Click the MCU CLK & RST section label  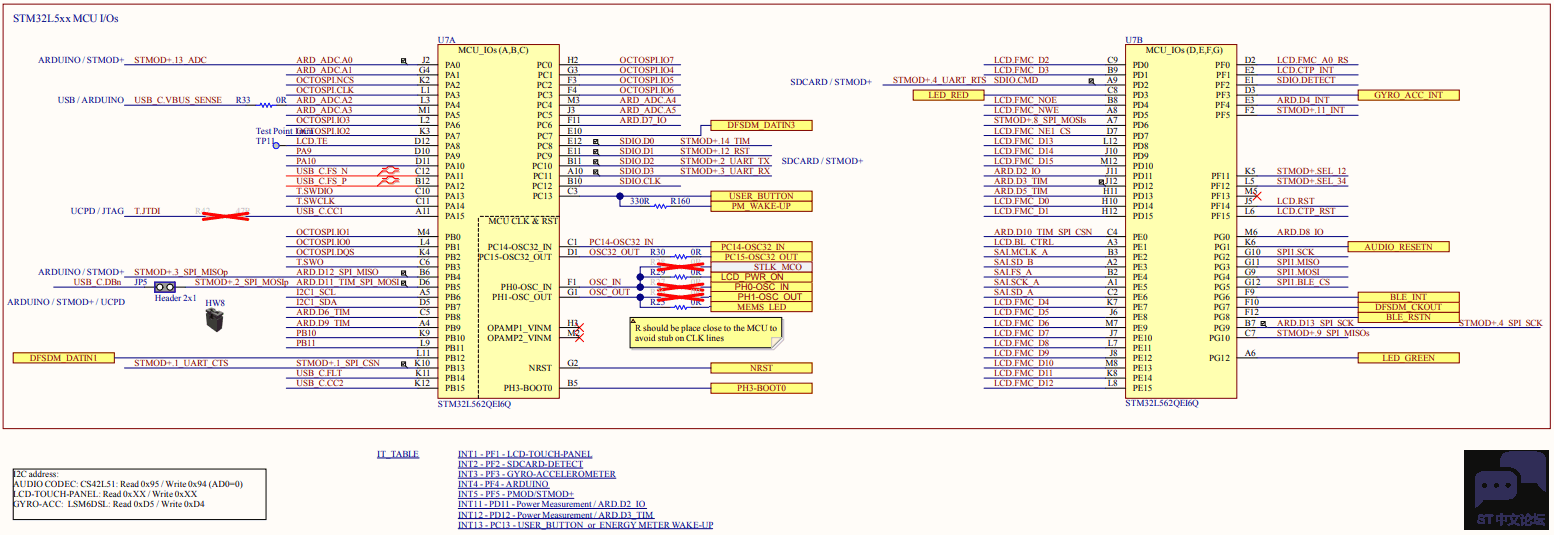(x=524, y=219)
